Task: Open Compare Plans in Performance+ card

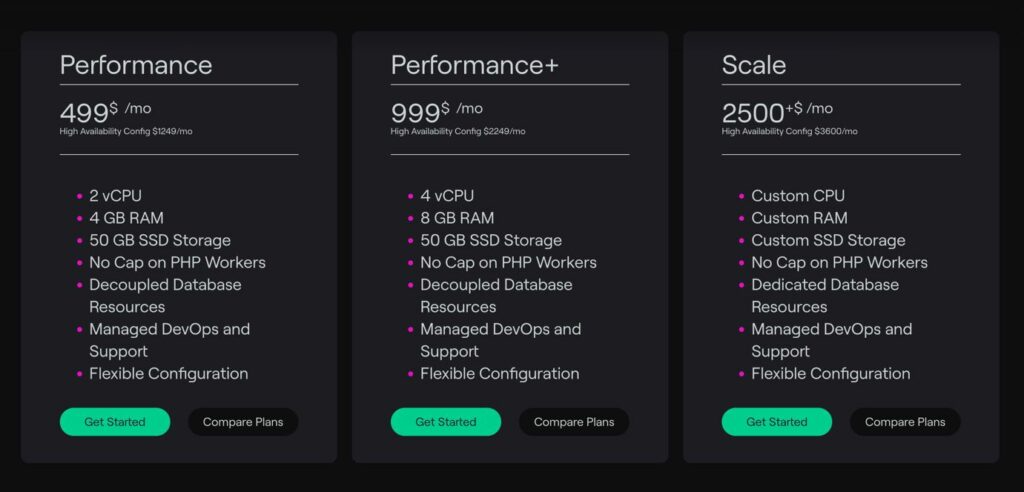Action: pyautogui.click(x=574, y=422)
